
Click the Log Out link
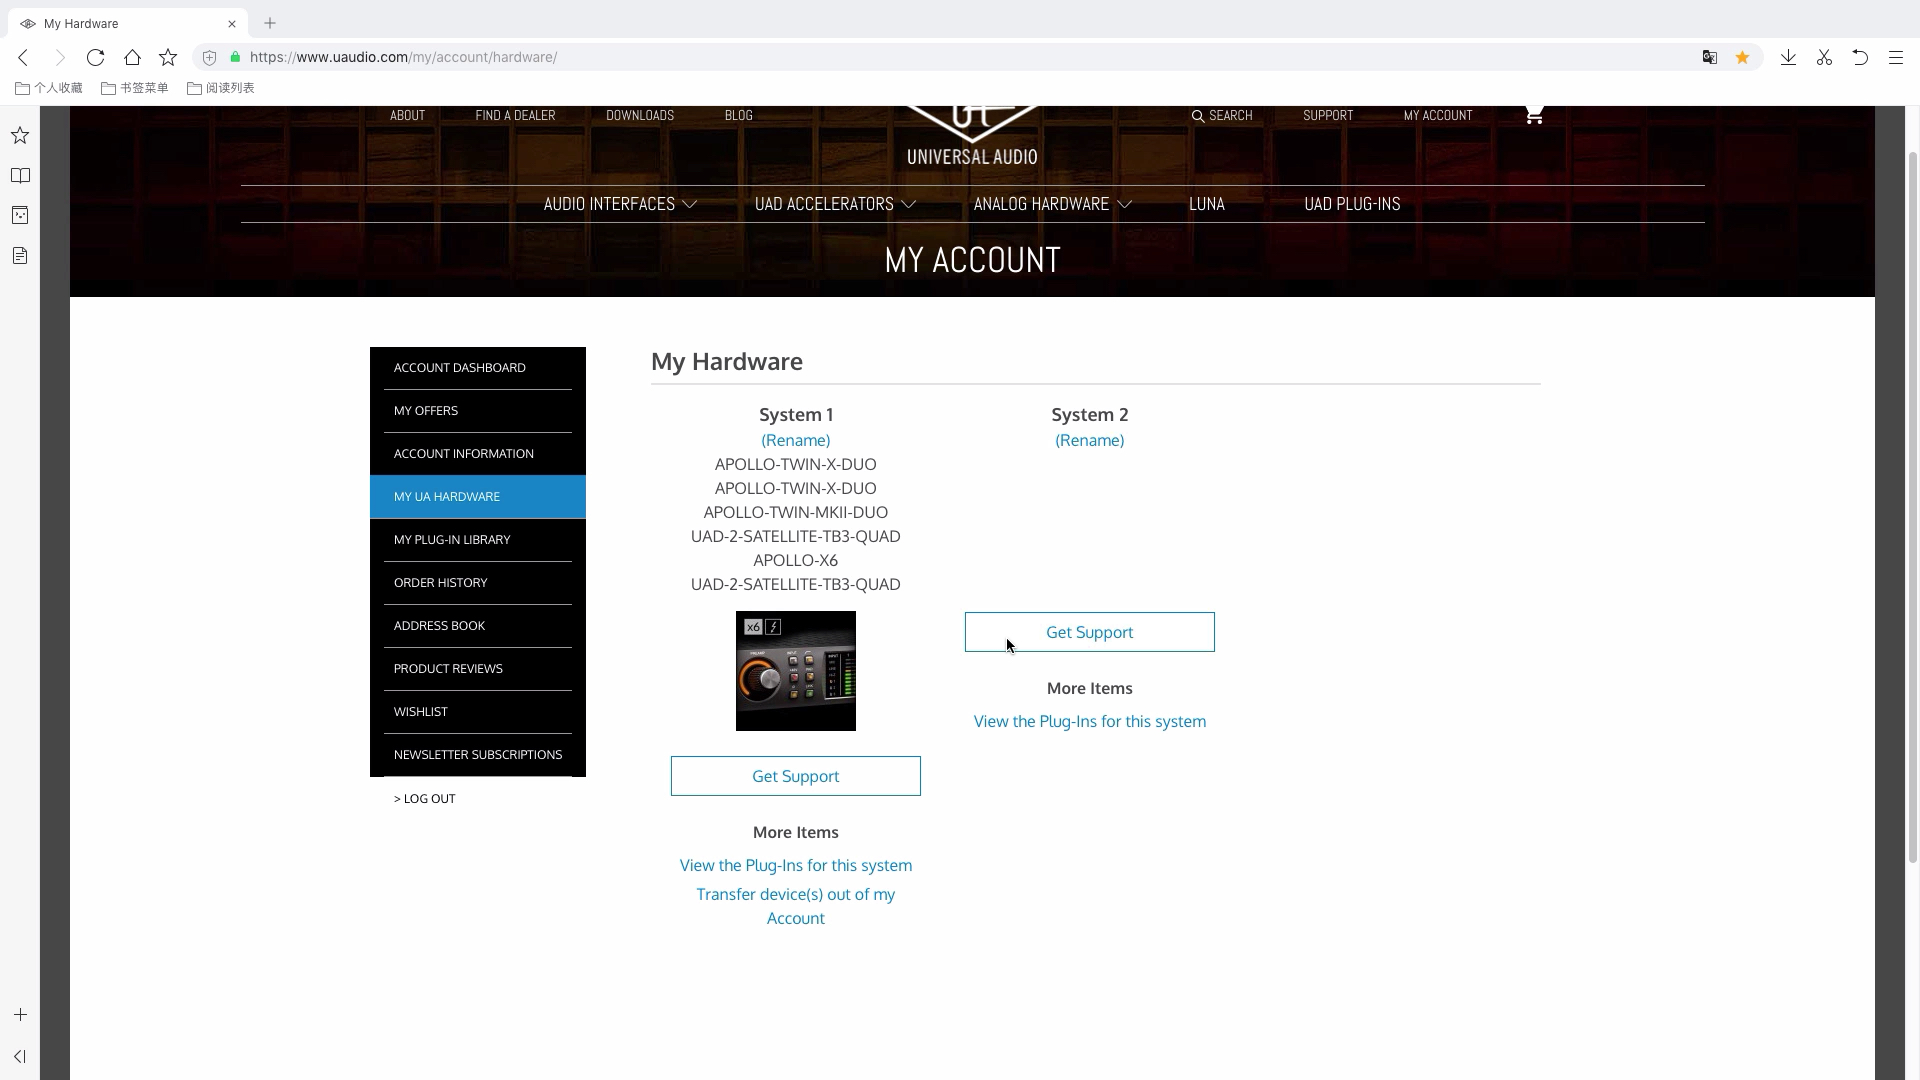[x=425, y=798]
